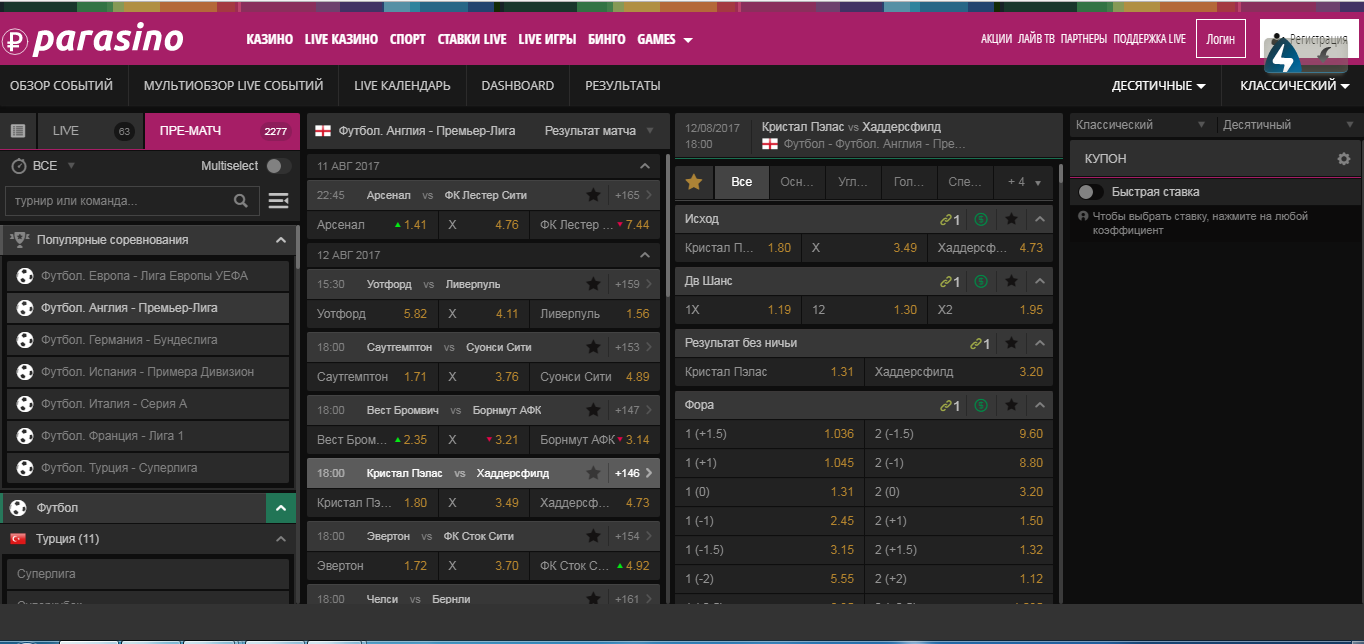Open the ПОДДЕРЖКА LIVE link

click(x=1149, y=39)
